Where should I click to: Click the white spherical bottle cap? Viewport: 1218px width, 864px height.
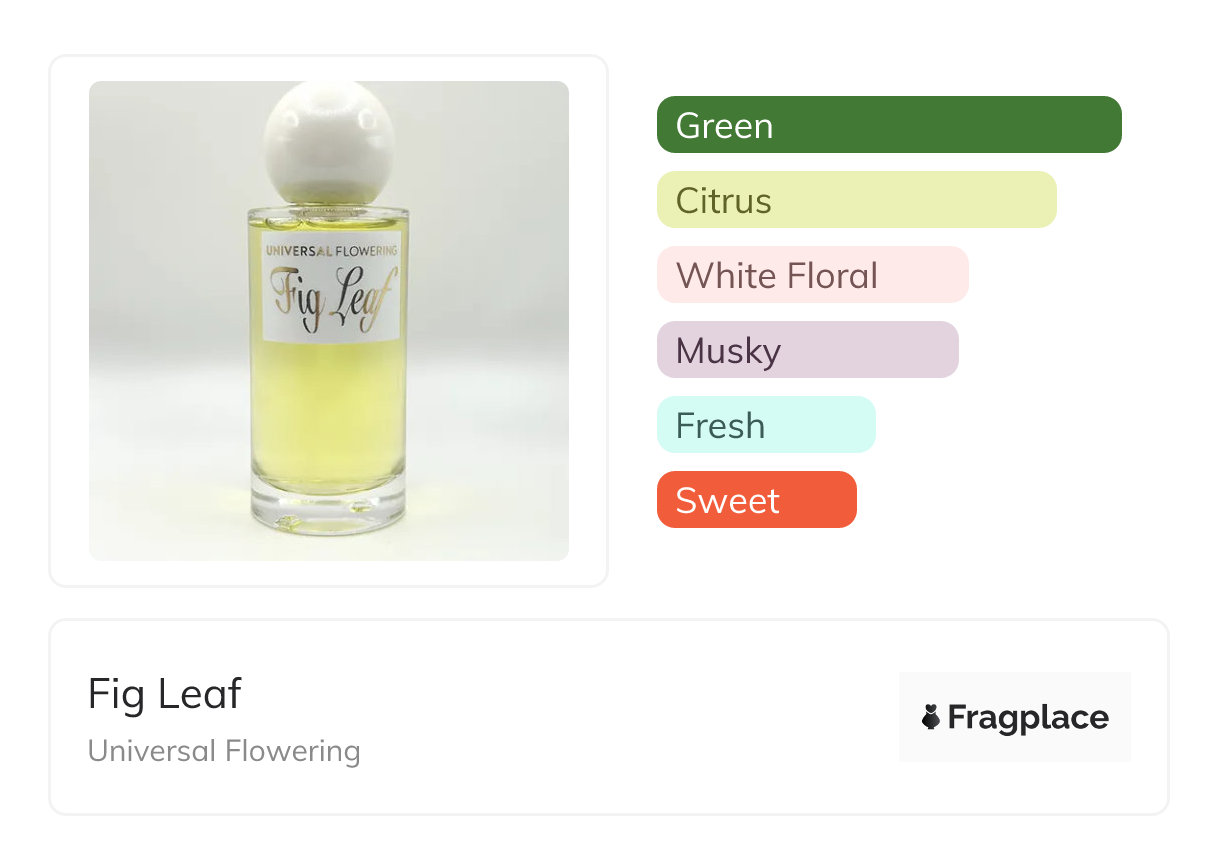coord(329,141)
